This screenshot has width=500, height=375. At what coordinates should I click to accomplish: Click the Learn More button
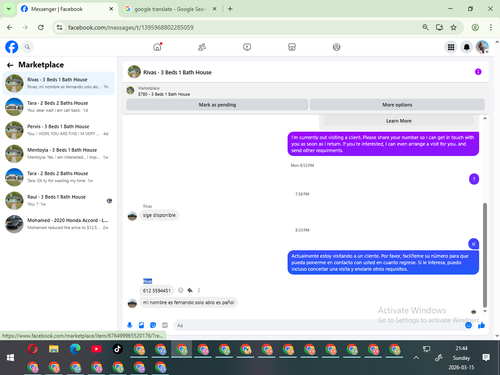399,121
